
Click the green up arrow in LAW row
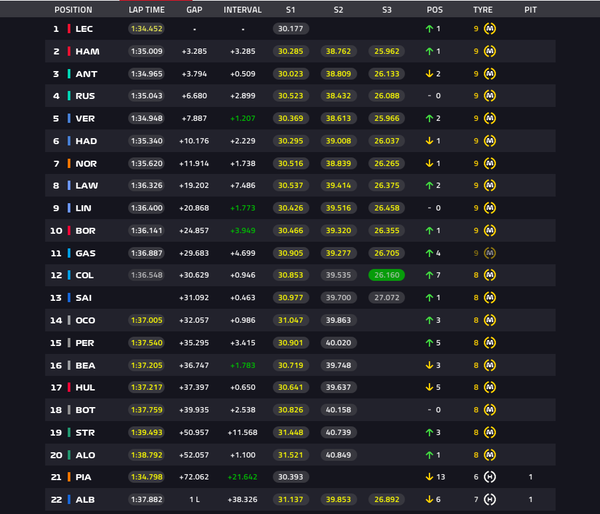pos(429,186)
